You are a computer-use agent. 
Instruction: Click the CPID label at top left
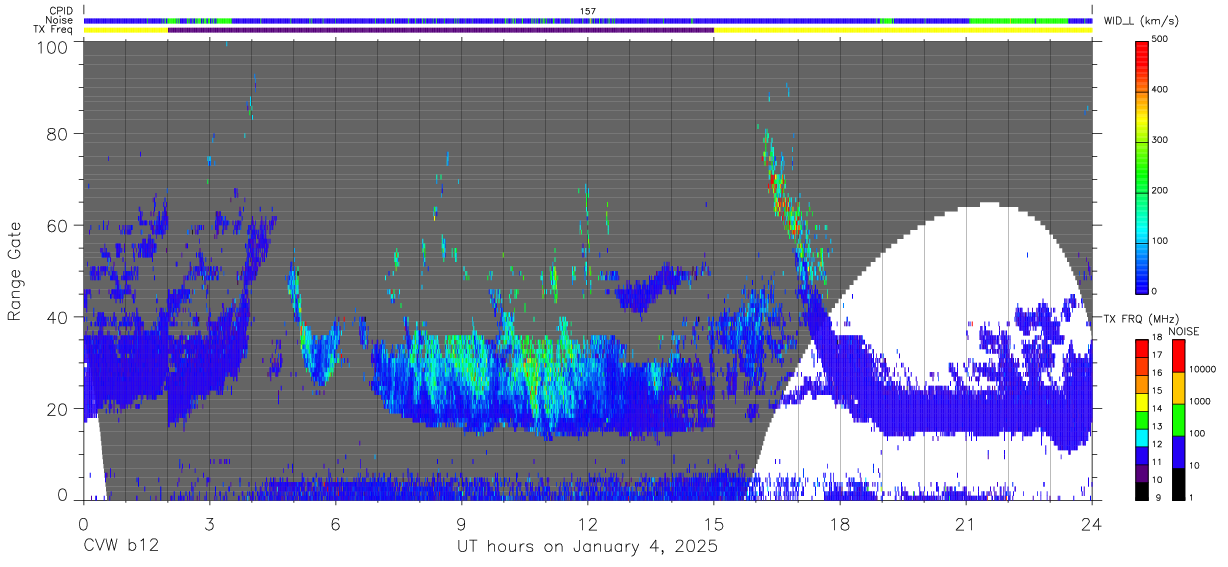(59, 11)
